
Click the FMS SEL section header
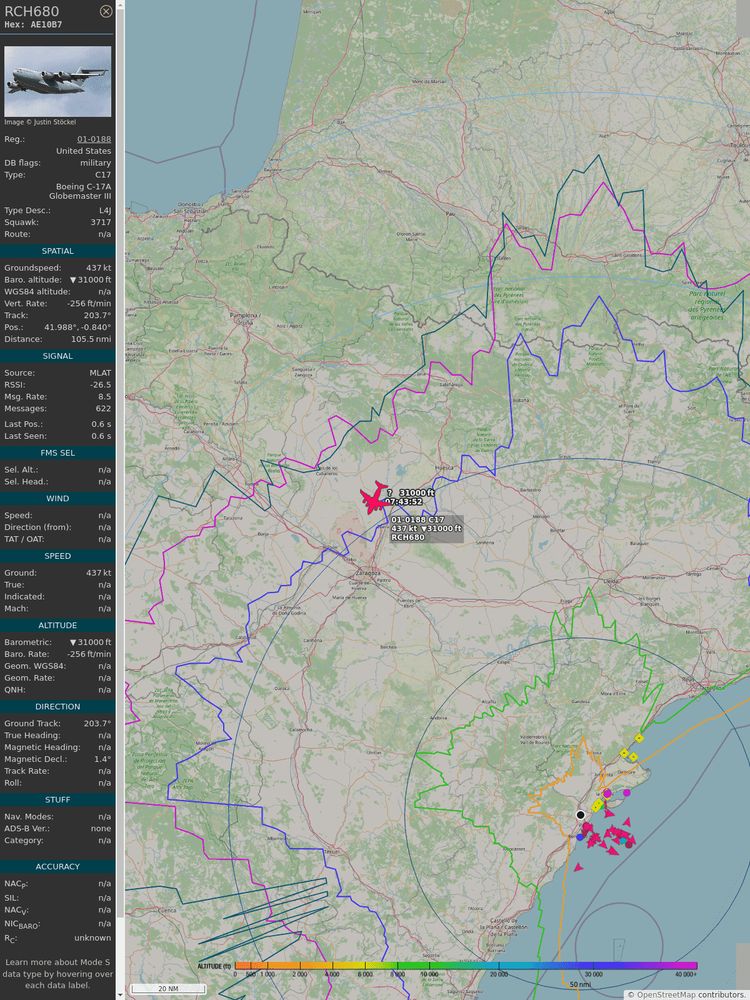pos(57,453)
